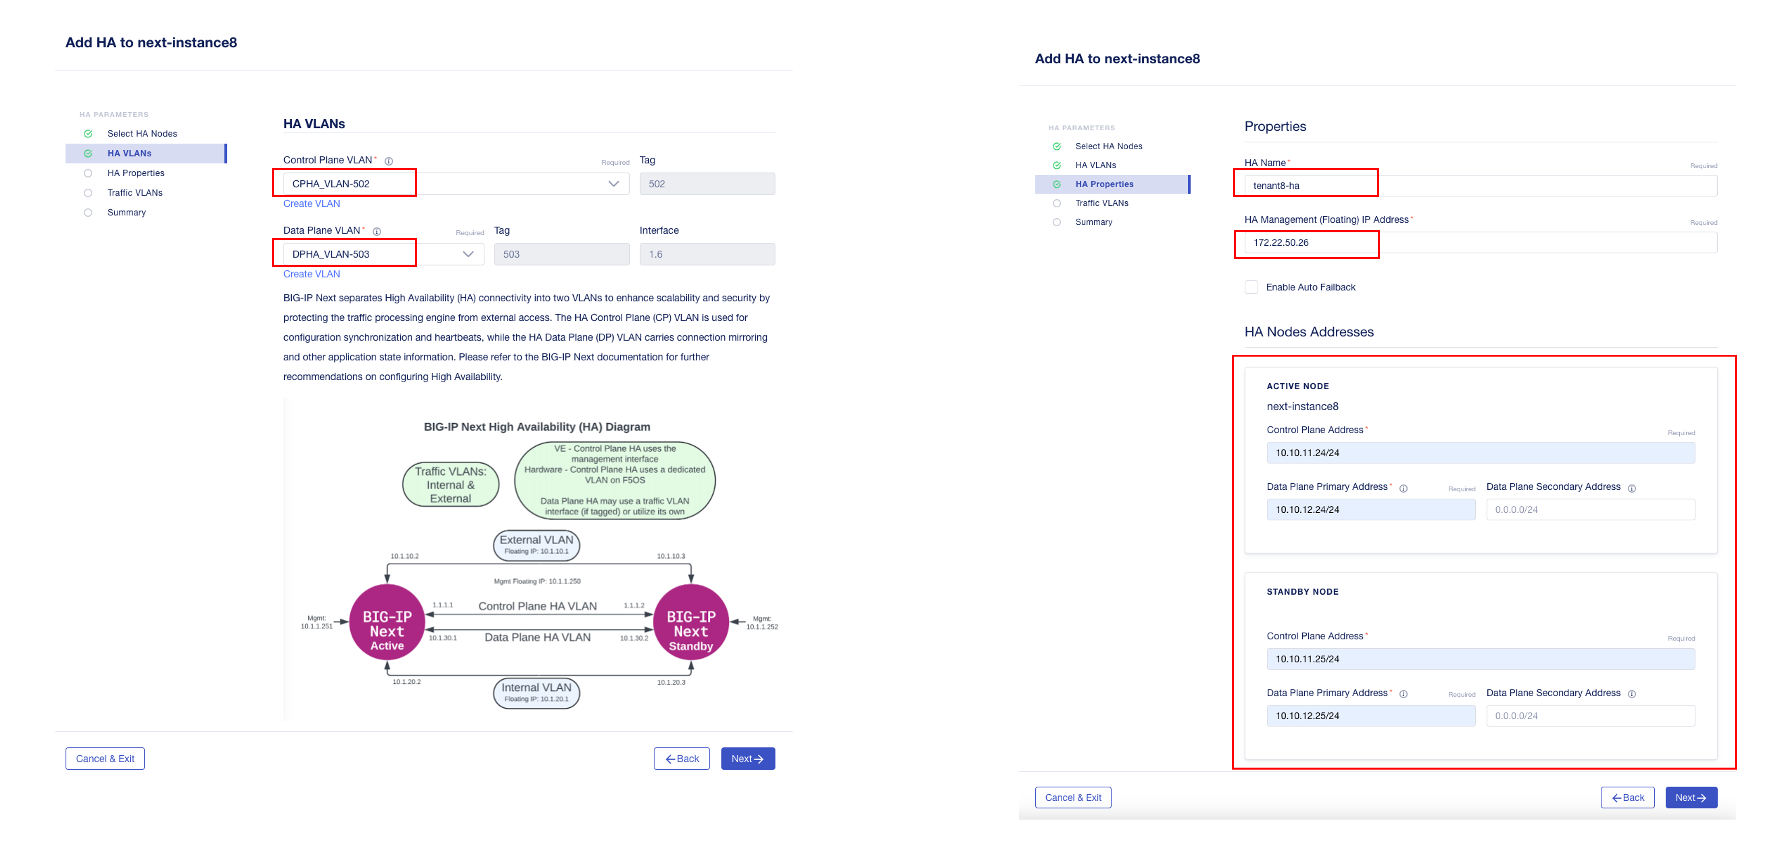Click empty circle step icon next to Traffic VLANs in right window
This screenshot has height=842, width=1784.
1057,203
